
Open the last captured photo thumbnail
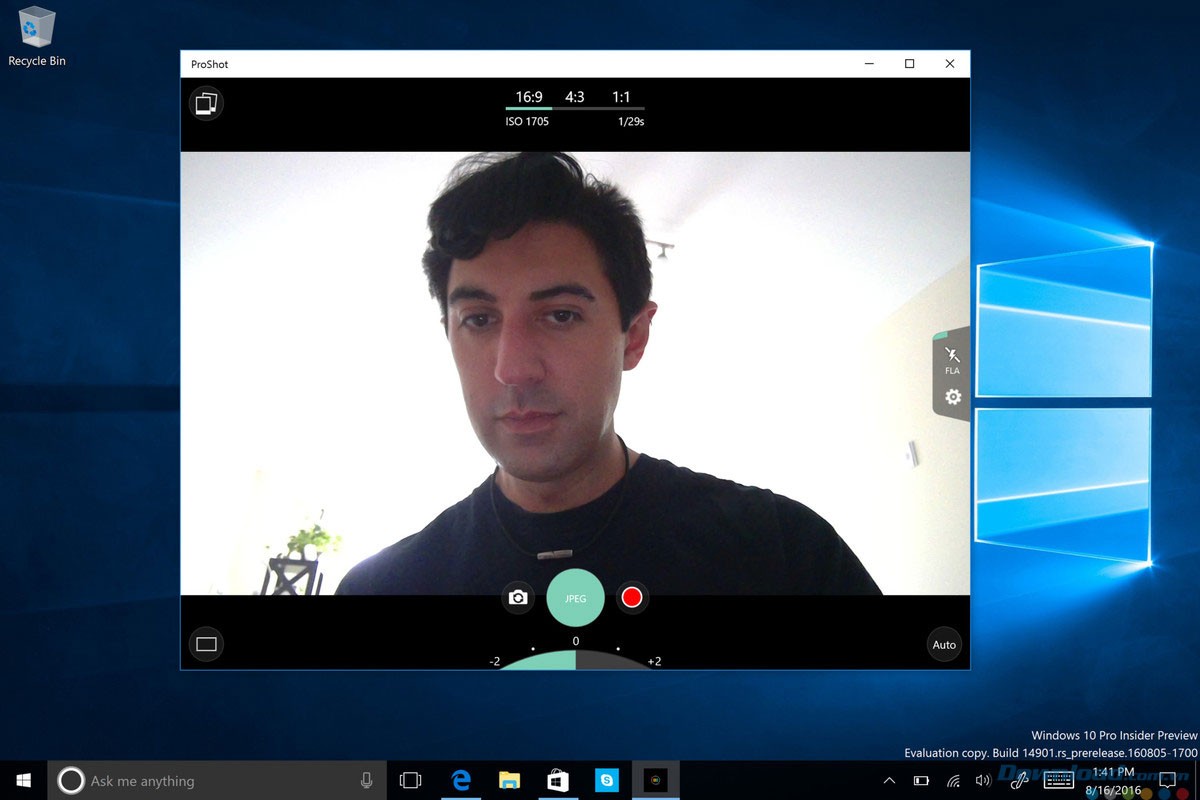[206, 103]
